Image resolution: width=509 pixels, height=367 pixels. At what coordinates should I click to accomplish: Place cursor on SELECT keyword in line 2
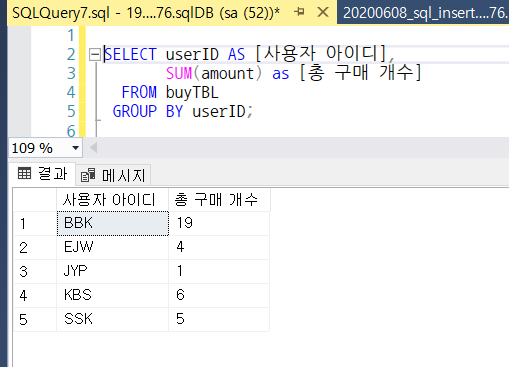pyautogui.click(x=130, y=54)
